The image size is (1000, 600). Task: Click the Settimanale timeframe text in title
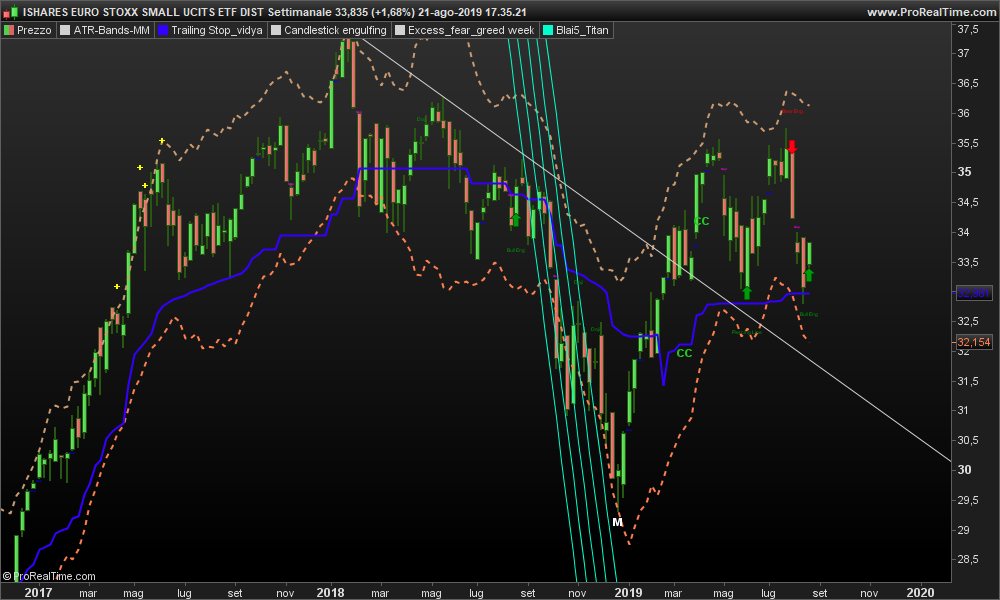point(299,11)
